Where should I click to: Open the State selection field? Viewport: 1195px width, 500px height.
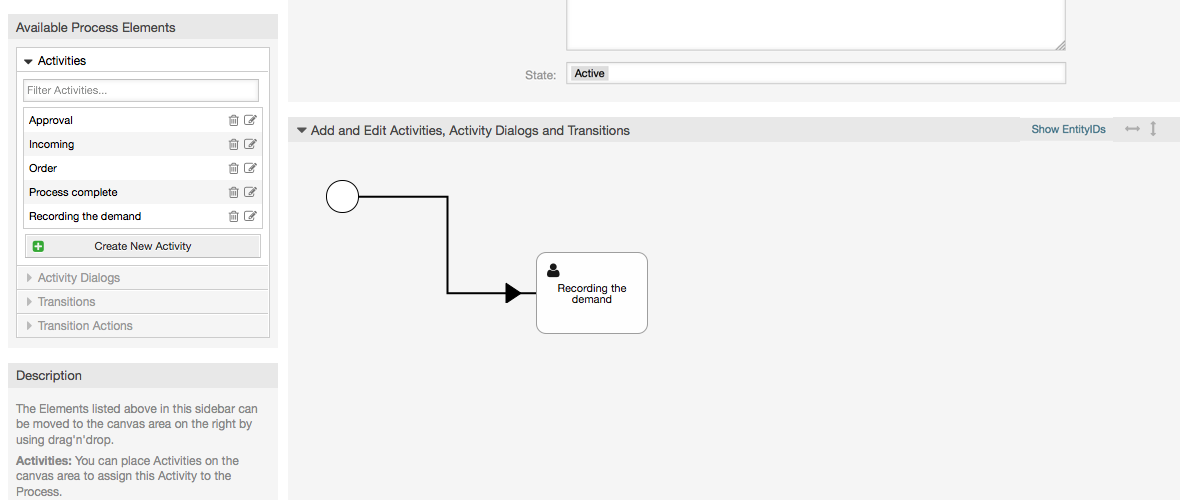tap(815, 73)
